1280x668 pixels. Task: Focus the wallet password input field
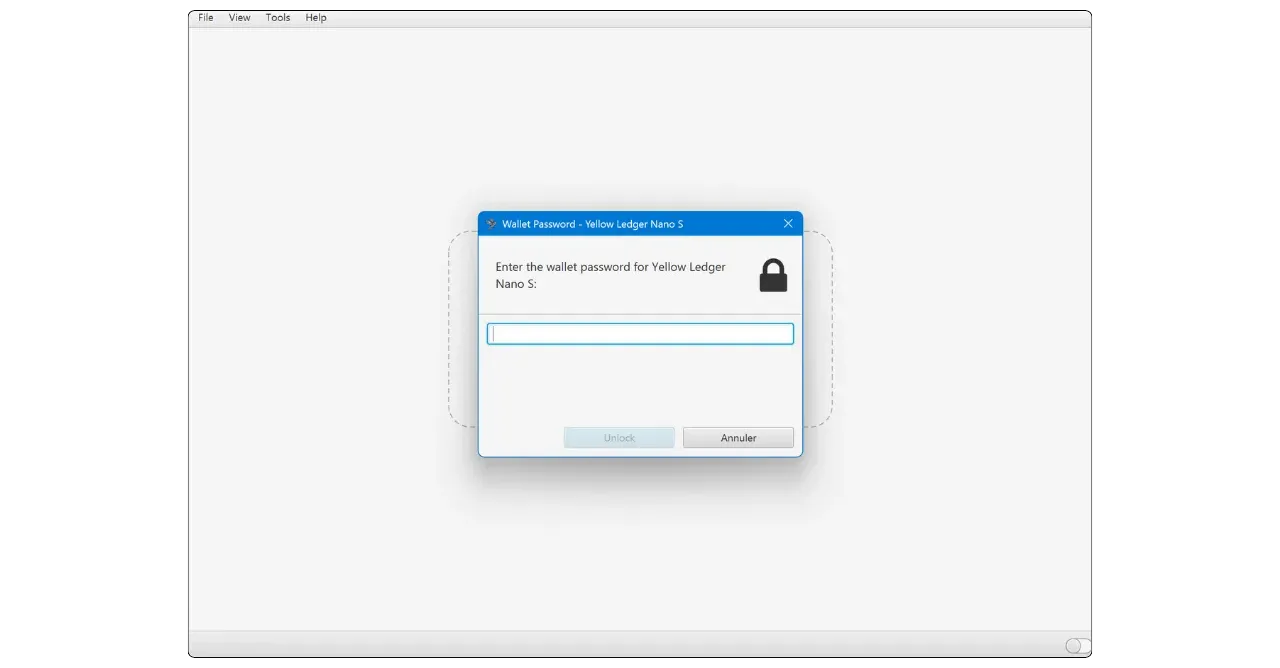640,334
